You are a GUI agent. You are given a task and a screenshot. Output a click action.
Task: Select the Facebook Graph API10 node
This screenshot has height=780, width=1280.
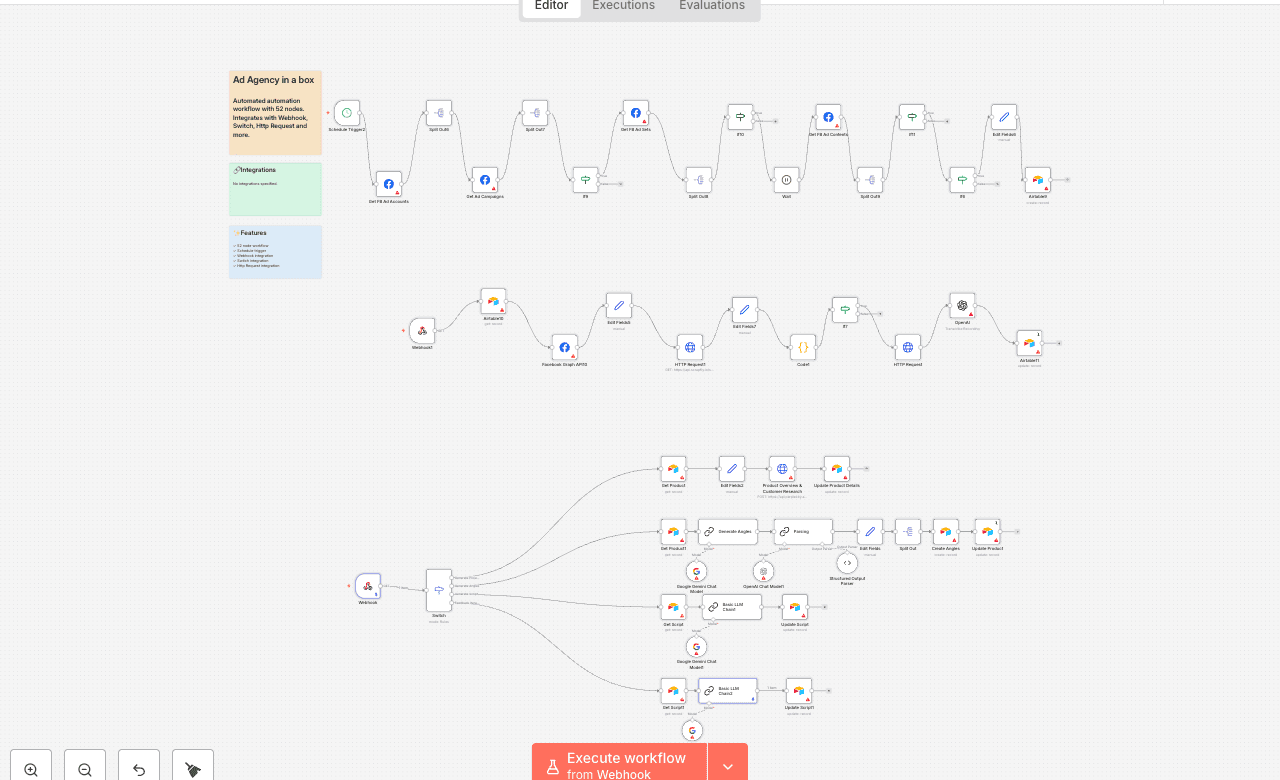(x=564, y=348)
